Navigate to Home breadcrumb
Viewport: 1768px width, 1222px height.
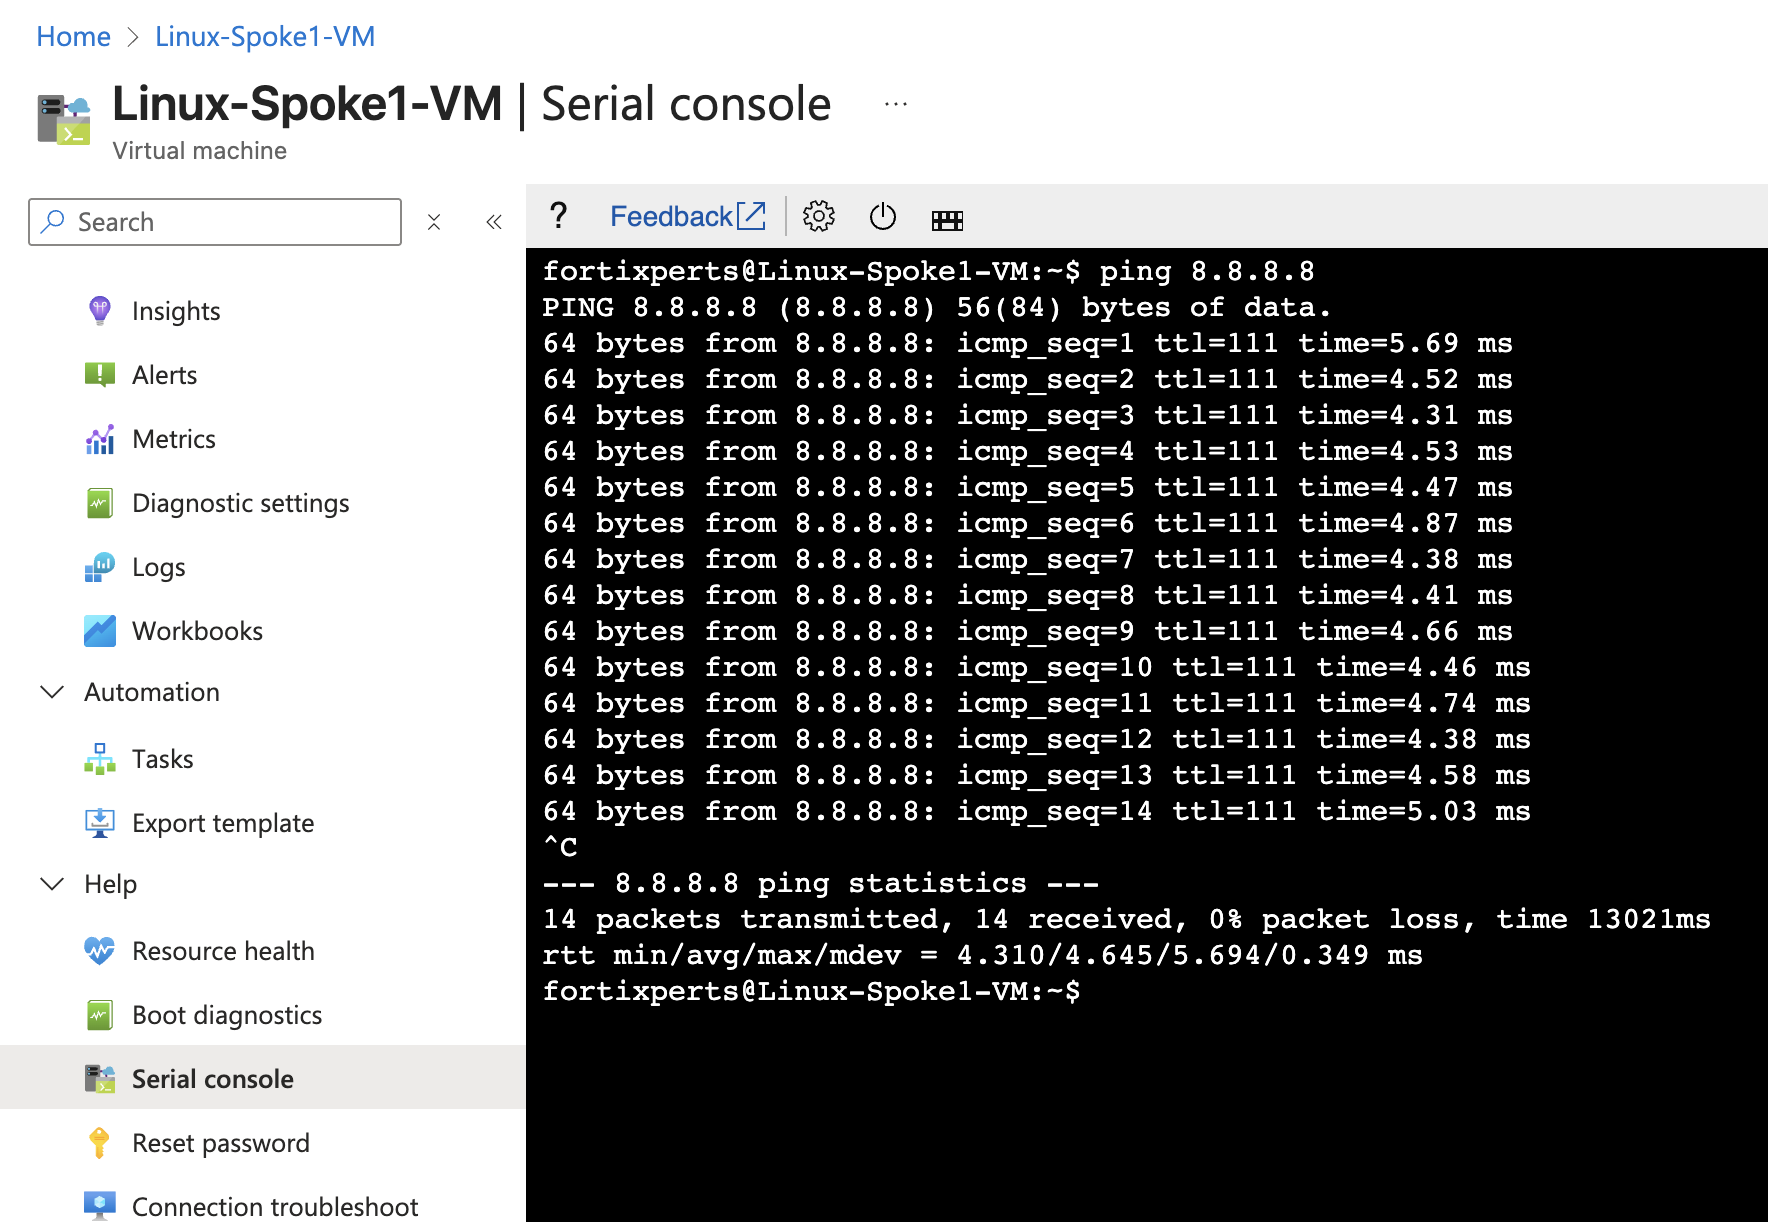click(x=73, y=37)
